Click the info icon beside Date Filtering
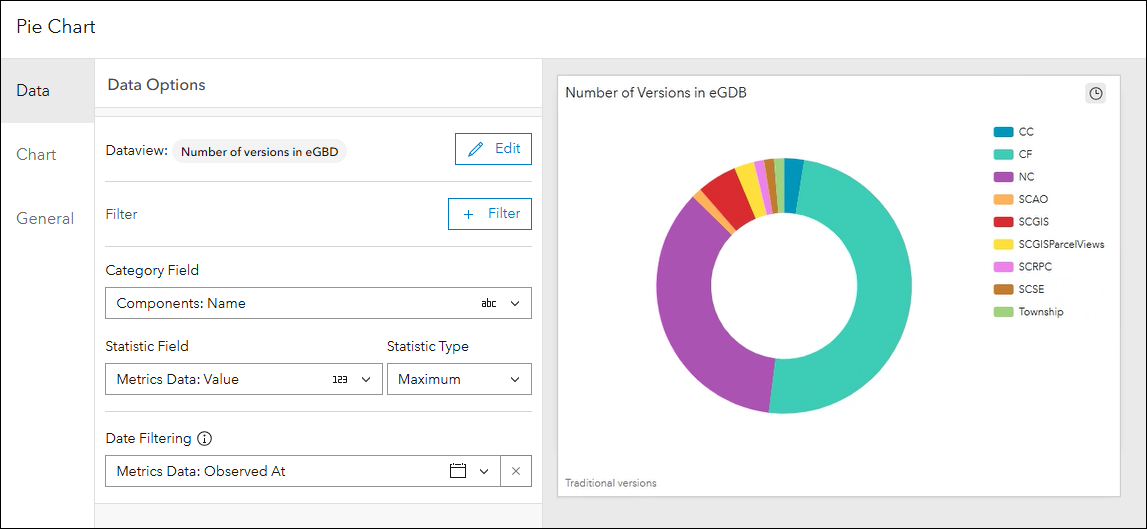The image size is (1147, 529). point(205,438)
